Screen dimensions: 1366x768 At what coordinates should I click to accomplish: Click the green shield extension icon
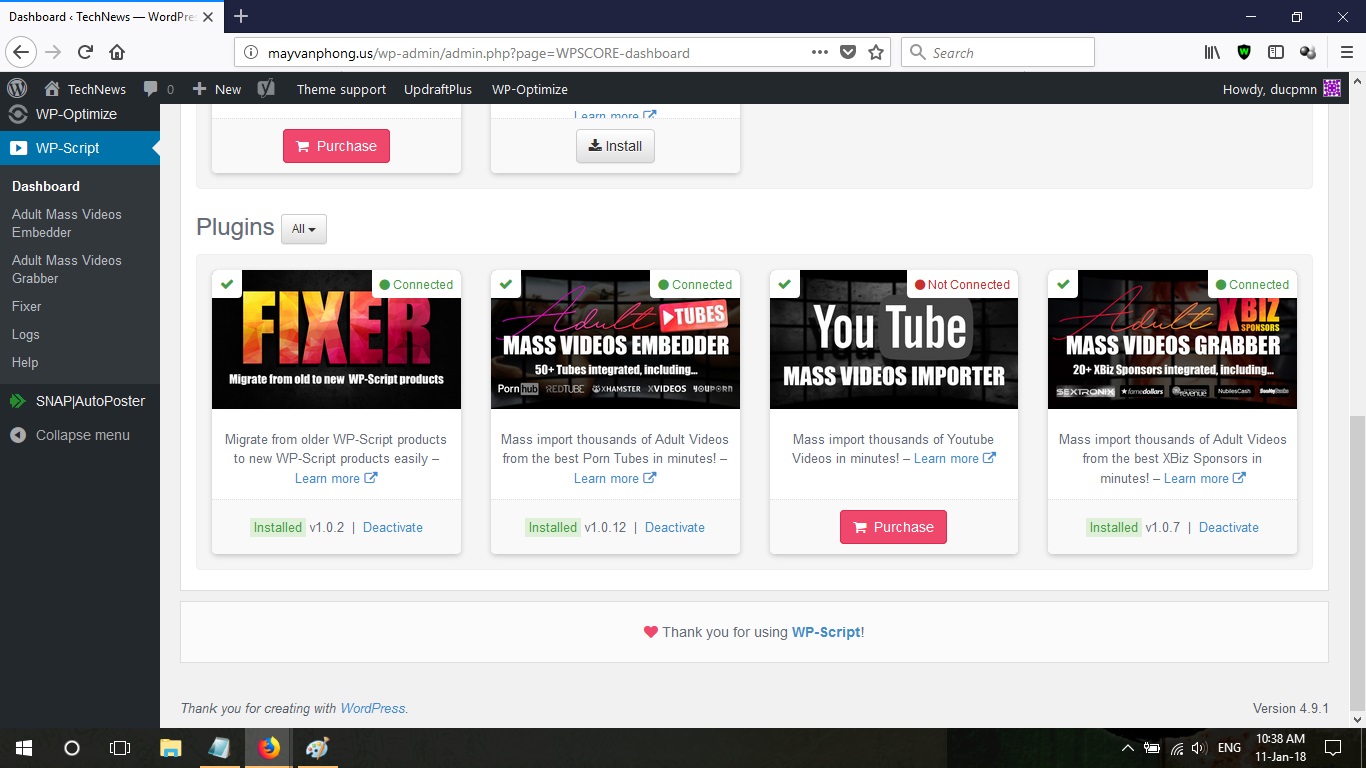tap(1244, 52)
